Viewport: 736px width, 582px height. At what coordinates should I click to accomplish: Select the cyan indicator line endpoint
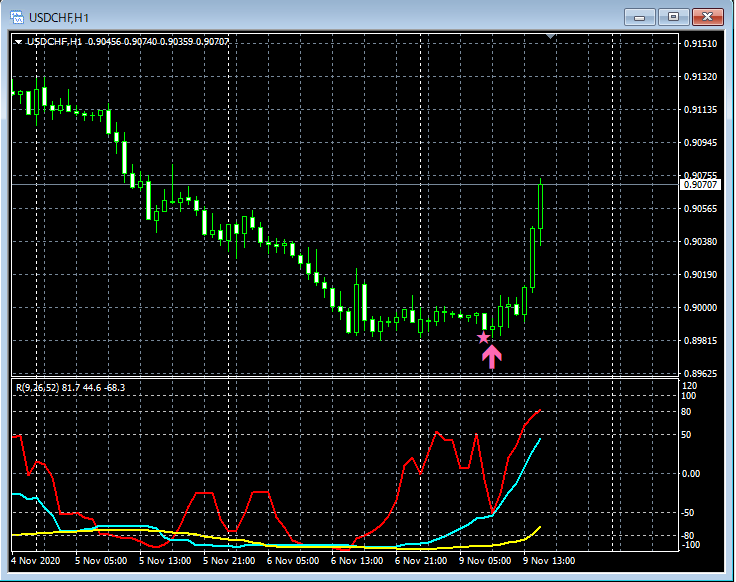(x=540, y=439)
